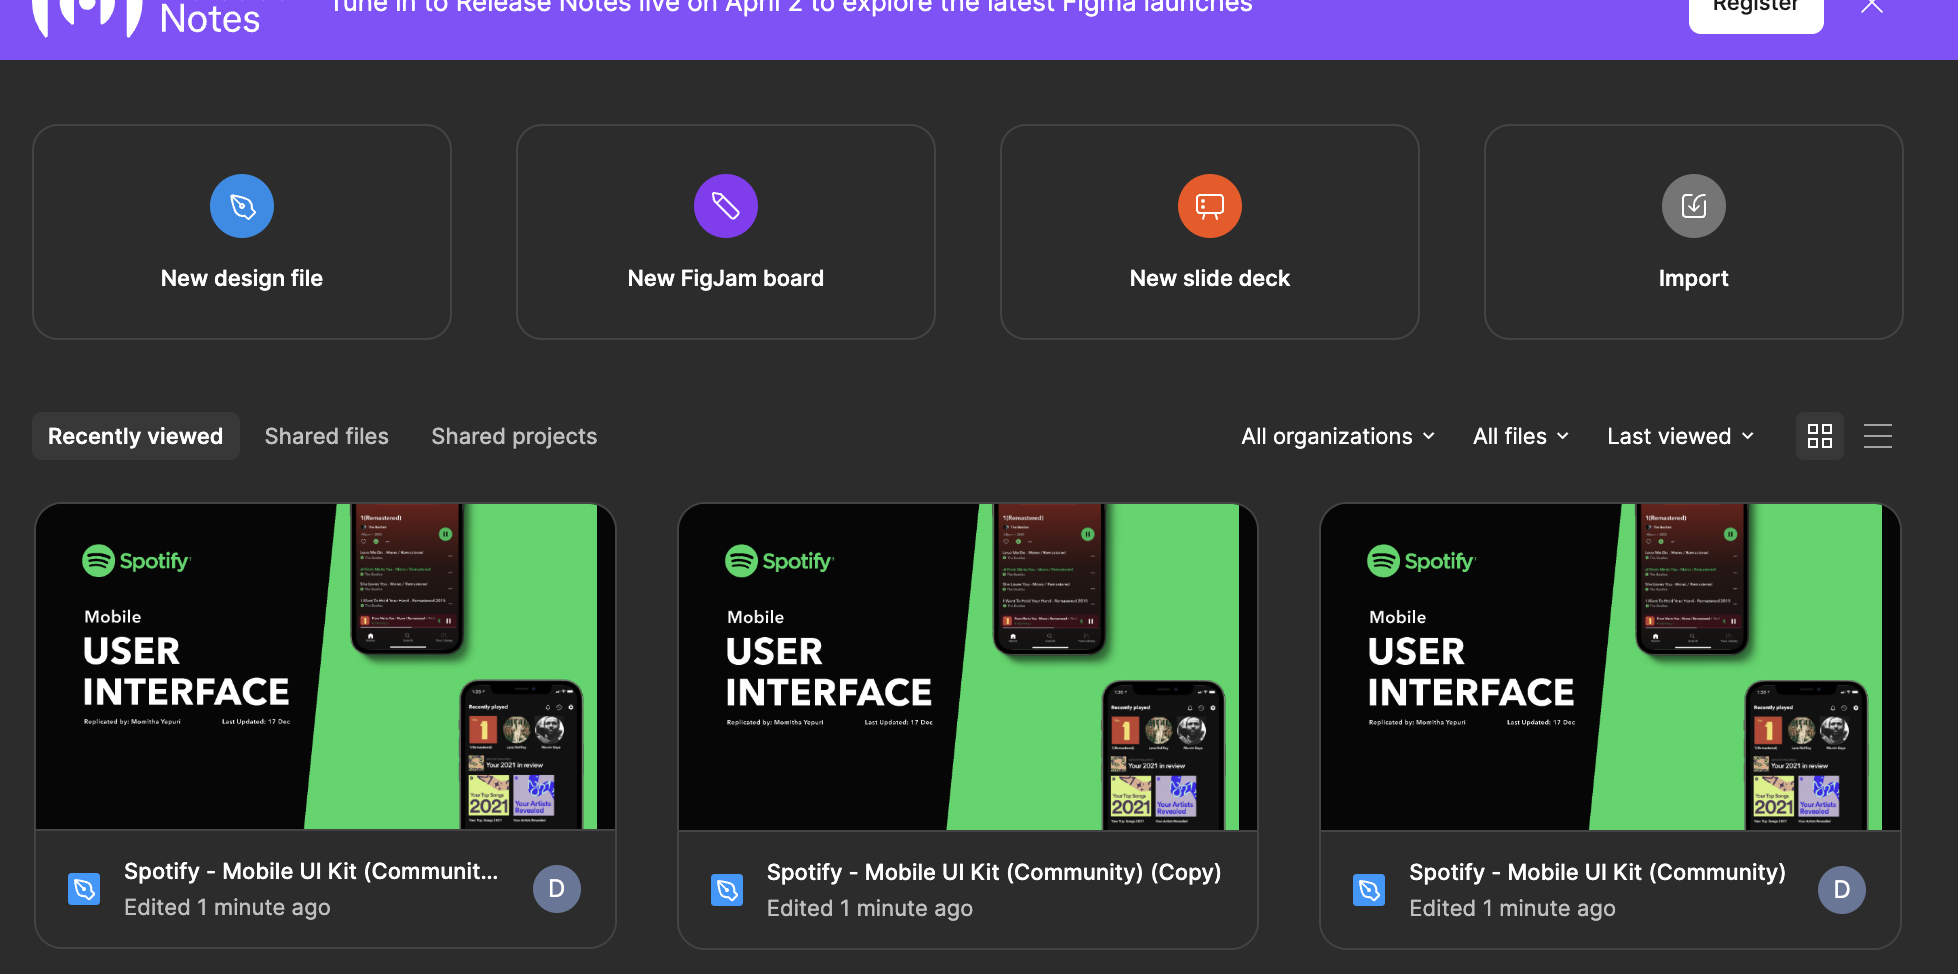The height and width of the screenshot is (974, 1958).
Task: Open the Shared files tab
Action: pyautogui.click(x=327, y=436)
